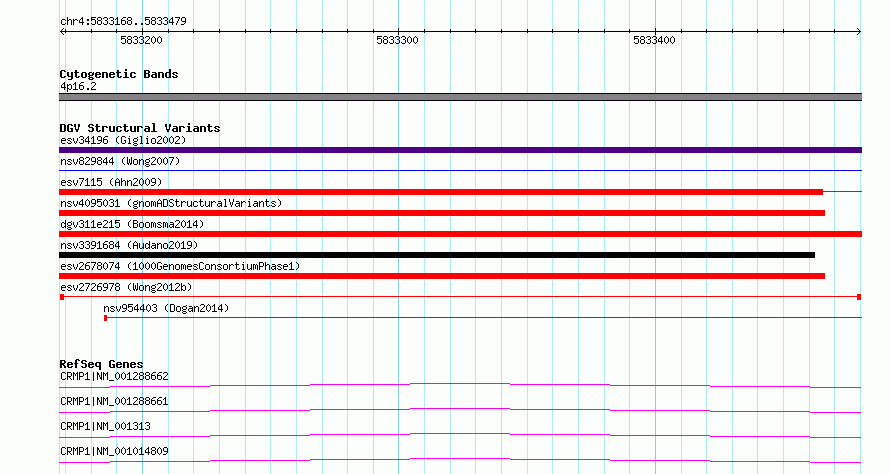Click the chr4:5833168..5833479 region label
This screenshot has height=474, width=890.
point(123,21)
